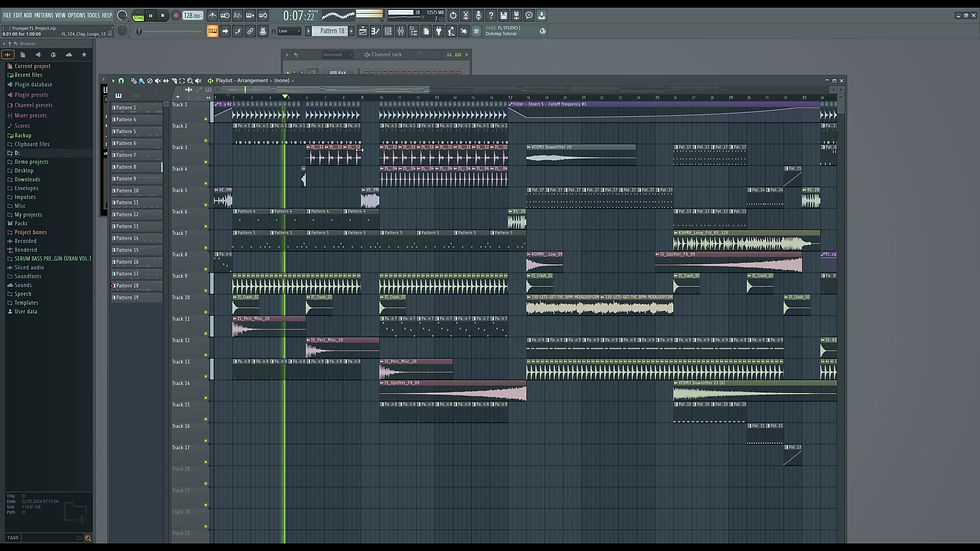
Task: Open the HELP menu
Action: pyautogui.click(x=107, y=15)
